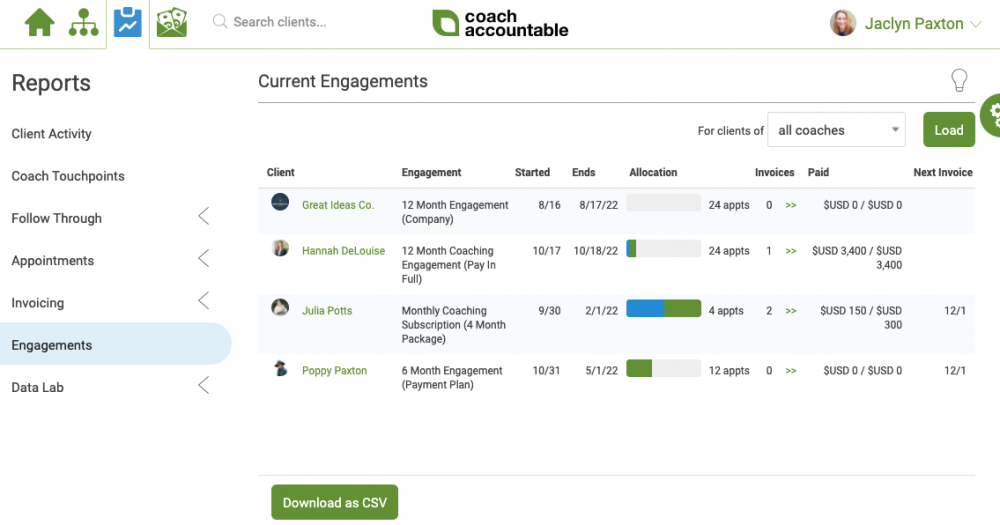Click the Client column header

(x=281, y=172)
